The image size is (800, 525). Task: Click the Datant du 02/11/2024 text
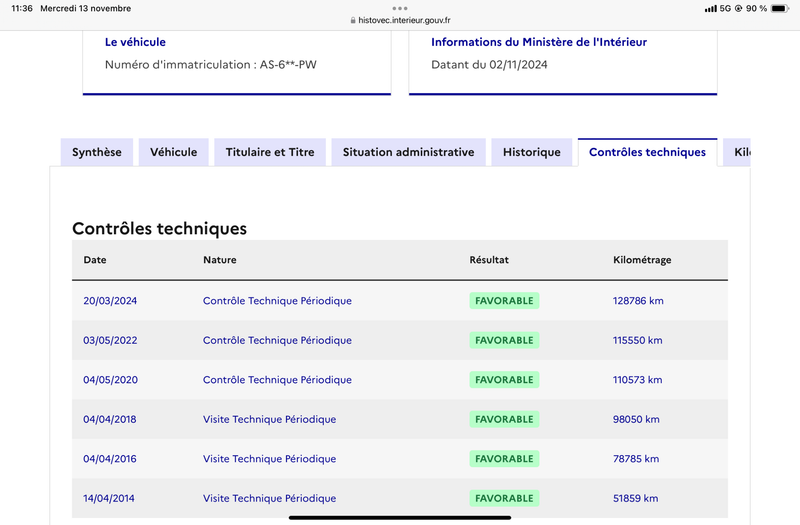[x=489, y=65]
